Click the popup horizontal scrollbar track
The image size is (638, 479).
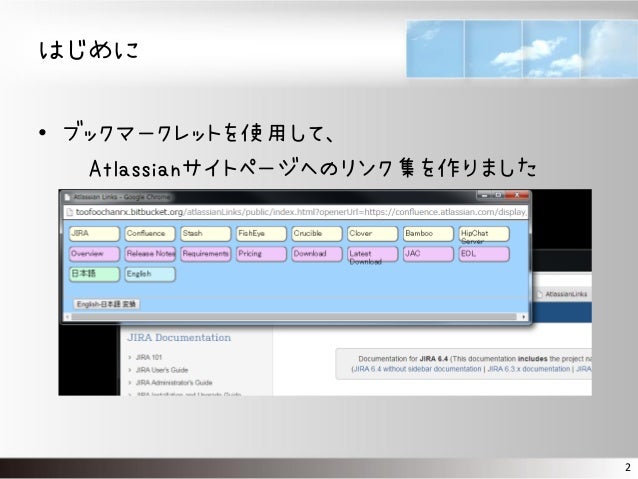pyautogui.click(x=294, y=317)
